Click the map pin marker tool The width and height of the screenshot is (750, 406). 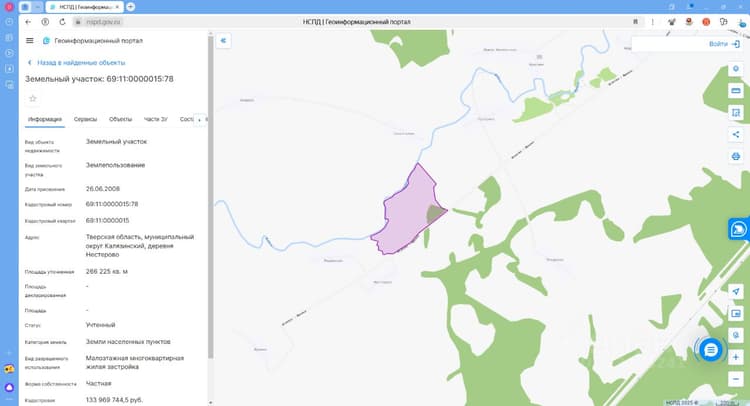click(x=736, y=69)
